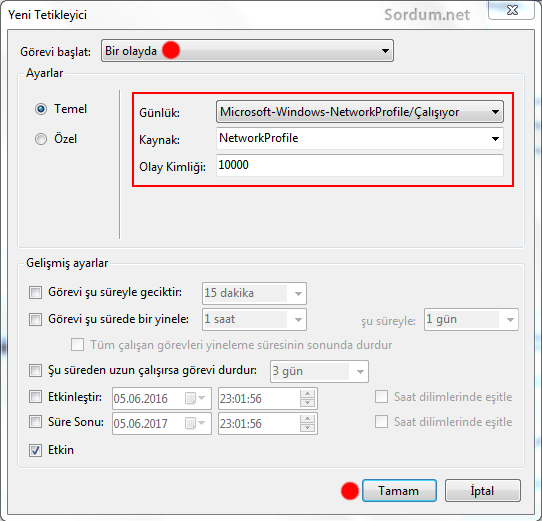Cancel using the İptal button
542x521 pixels.
point(483,491)
